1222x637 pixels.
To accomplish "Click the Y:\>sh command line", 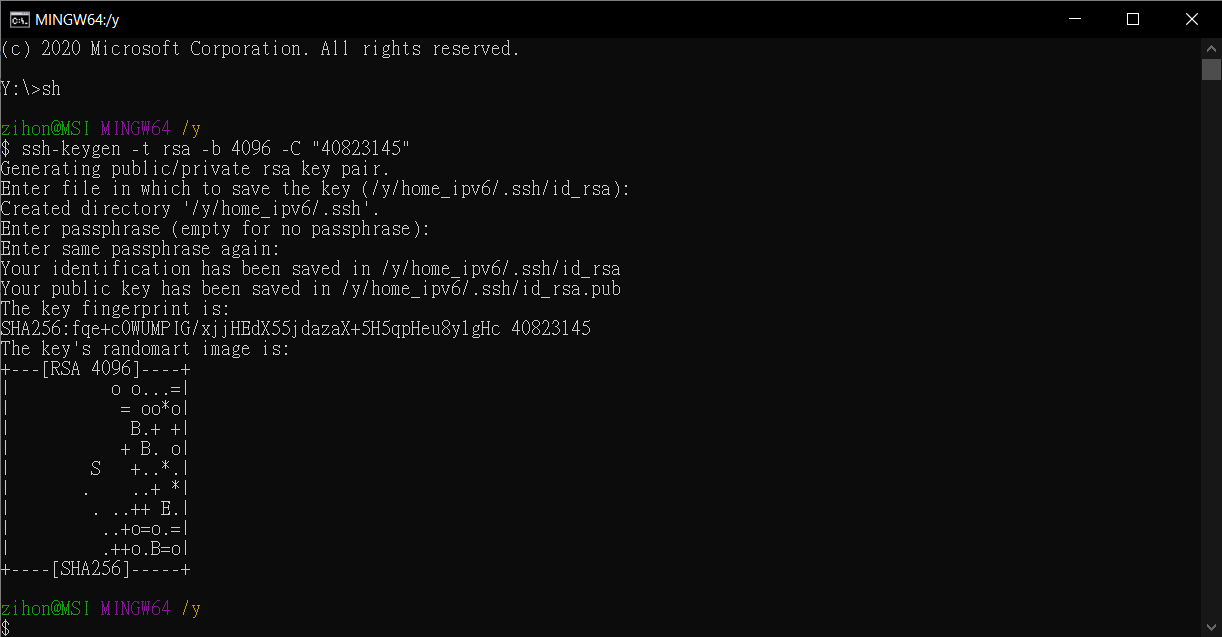I will (x=31, y=89).
